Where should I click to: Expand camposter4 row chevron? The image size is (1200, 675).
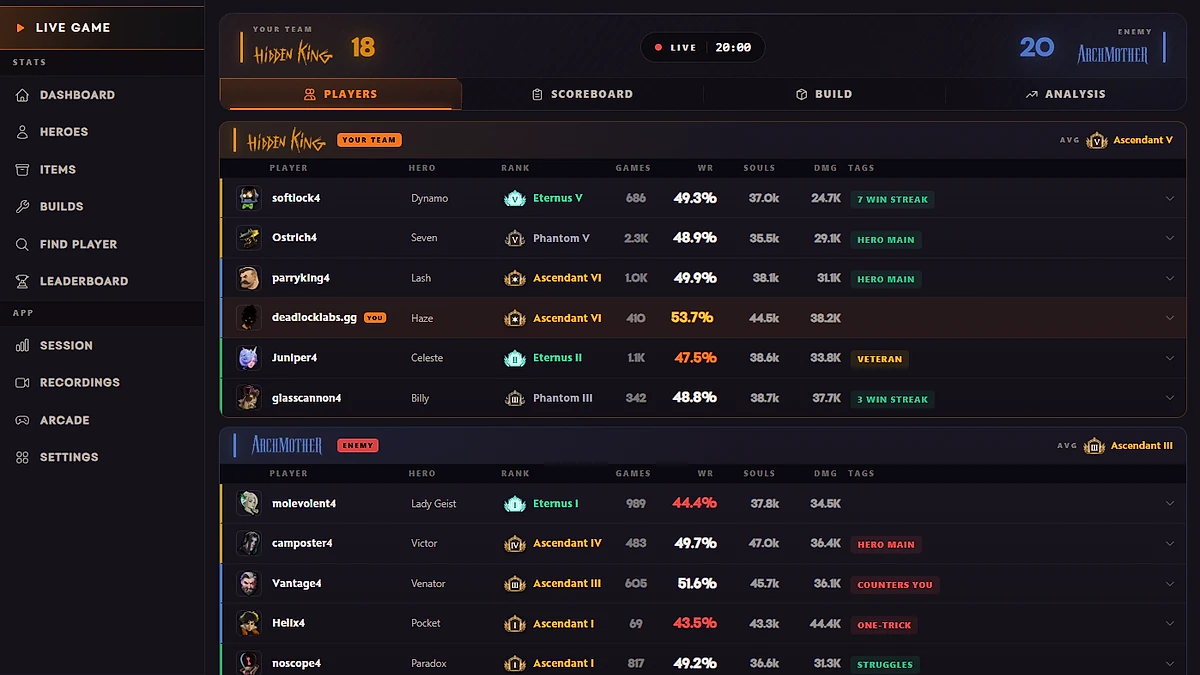[1170, 543]
